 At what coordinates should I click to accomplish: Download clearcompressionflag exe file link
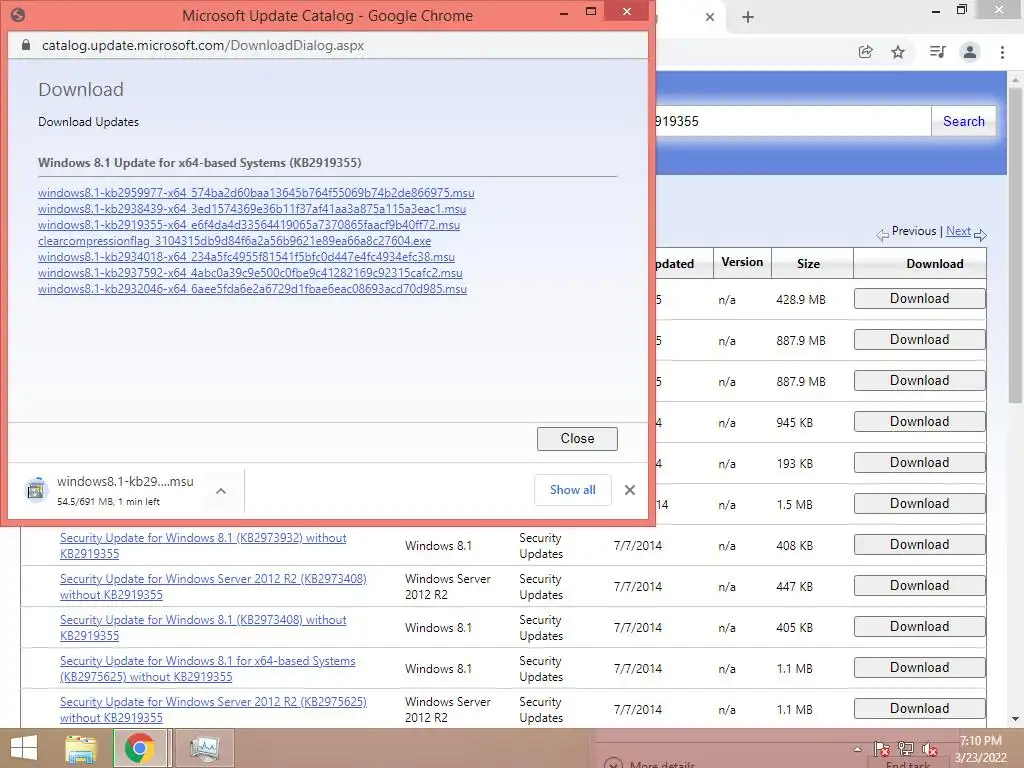[234, 241]
